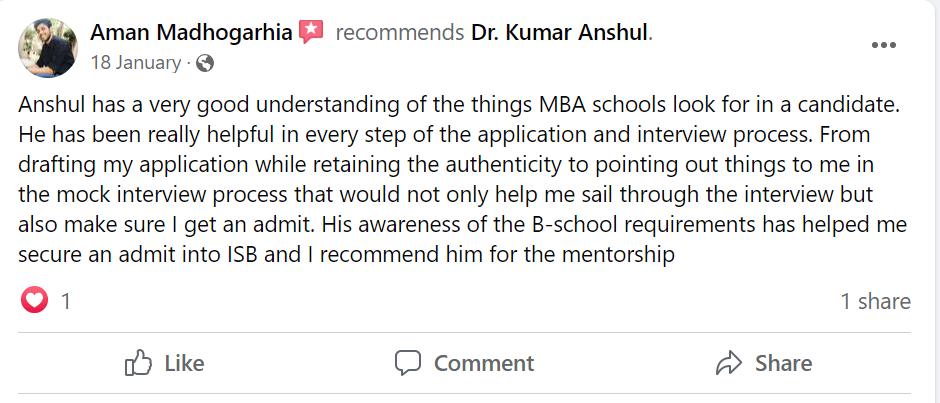The image size is (940, 403).
Task: Open Aman Madhogarhia's profile picture
Action: click(48, 47)
